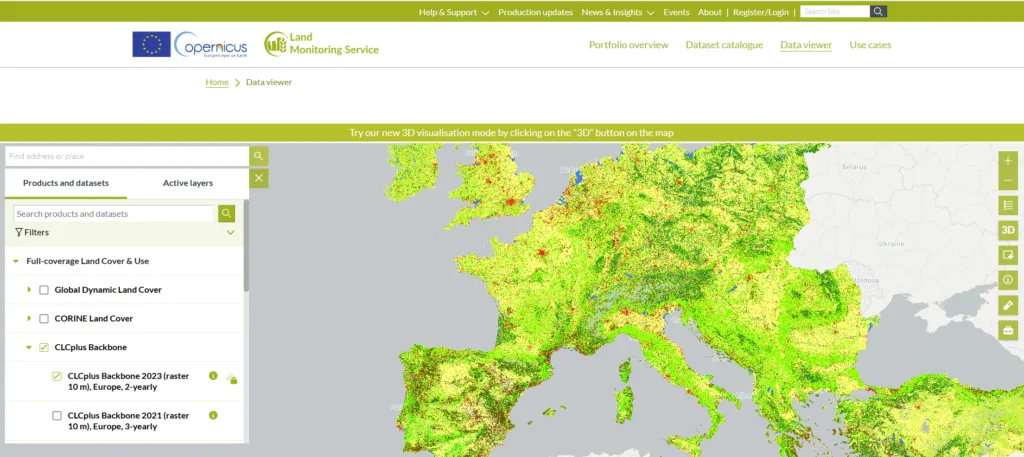1024x457 pixels.
Task: Click the Filters funnel icon
Action: [x=19, y=232]
